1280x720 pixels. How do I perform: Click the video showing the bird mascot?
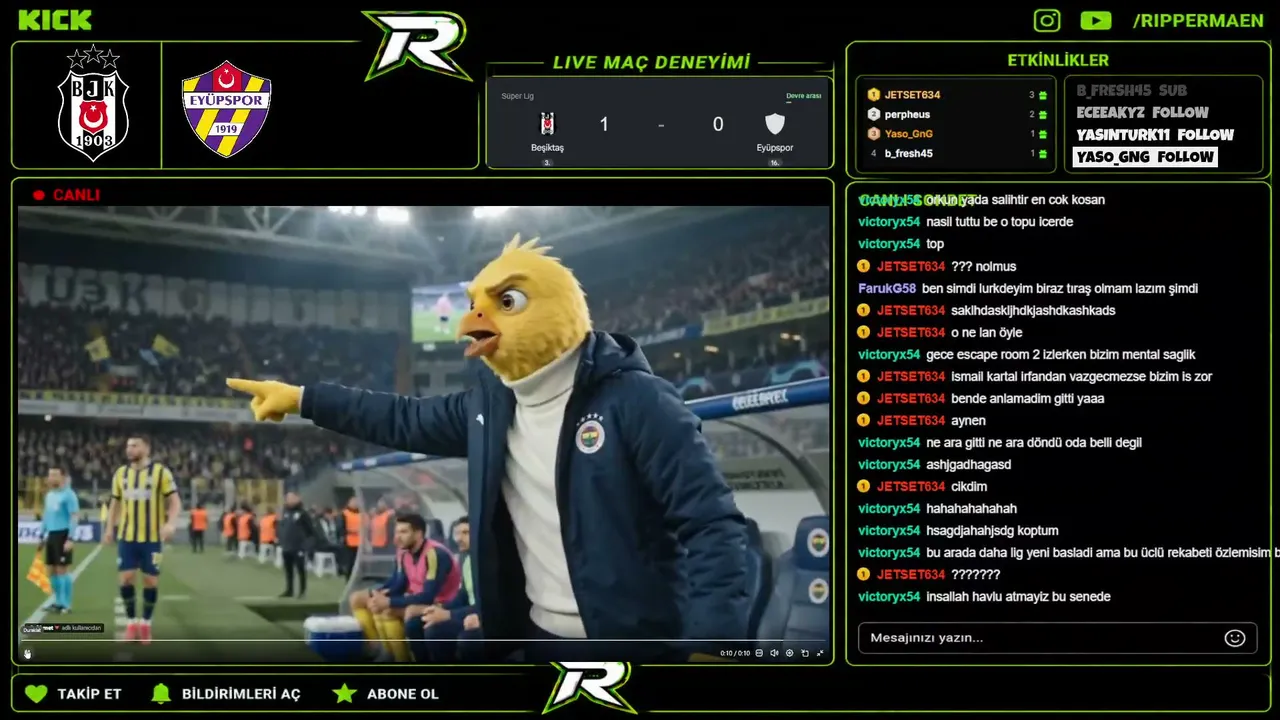[424, 432]
